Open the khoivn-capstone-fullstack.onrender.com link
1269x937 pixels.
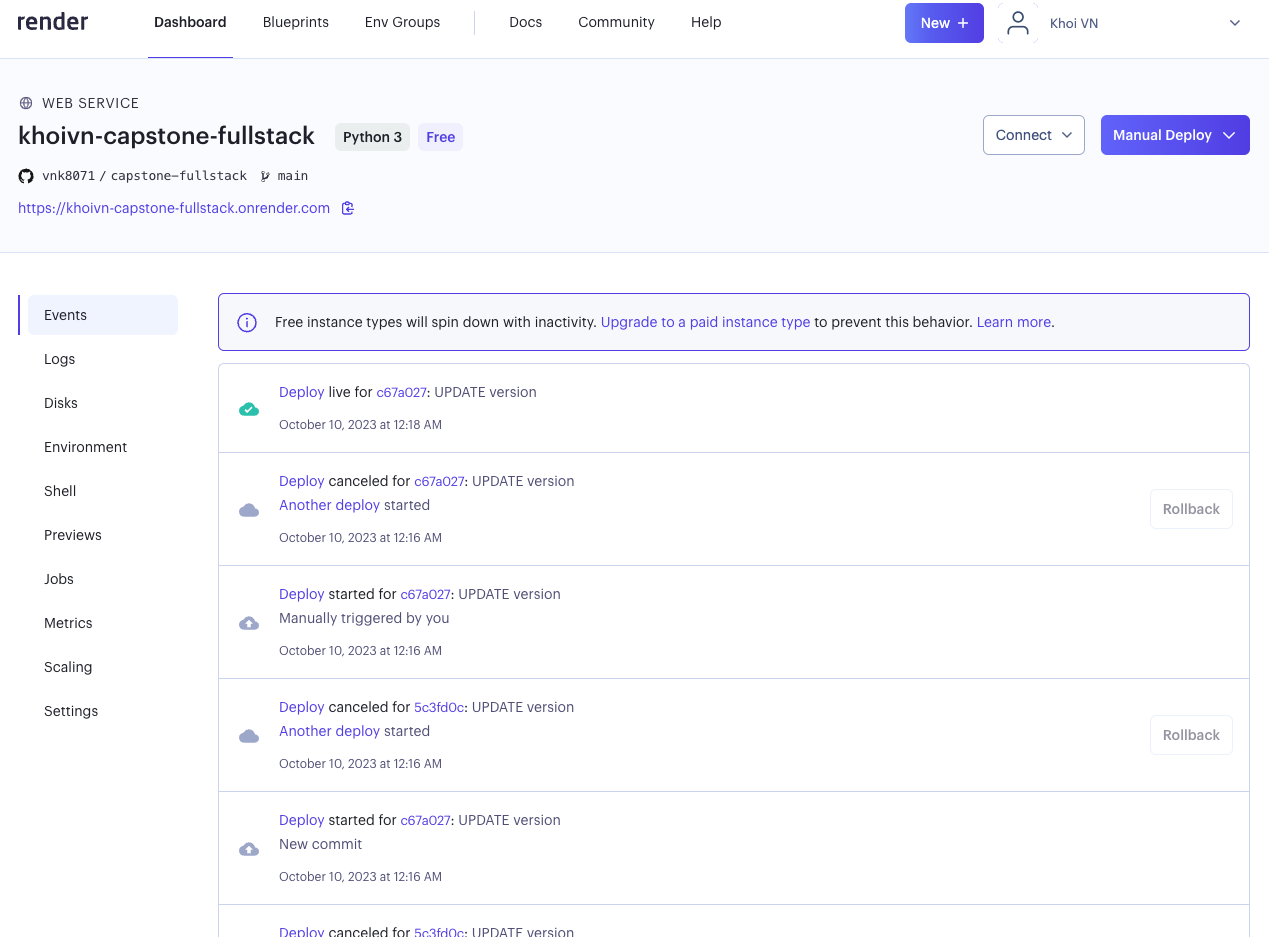pyautogui.click(x=174, y=208)
